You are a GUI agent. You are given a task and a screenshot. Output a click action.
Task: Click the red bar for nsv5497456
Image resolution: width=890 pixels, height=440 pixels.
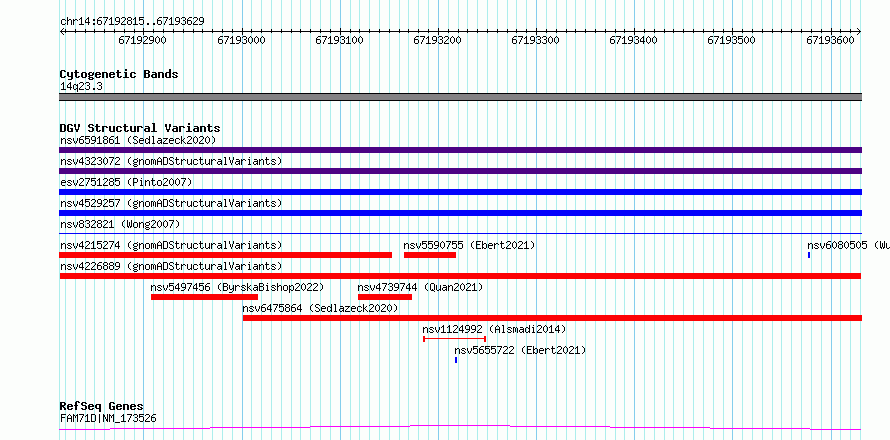[204, 297]
